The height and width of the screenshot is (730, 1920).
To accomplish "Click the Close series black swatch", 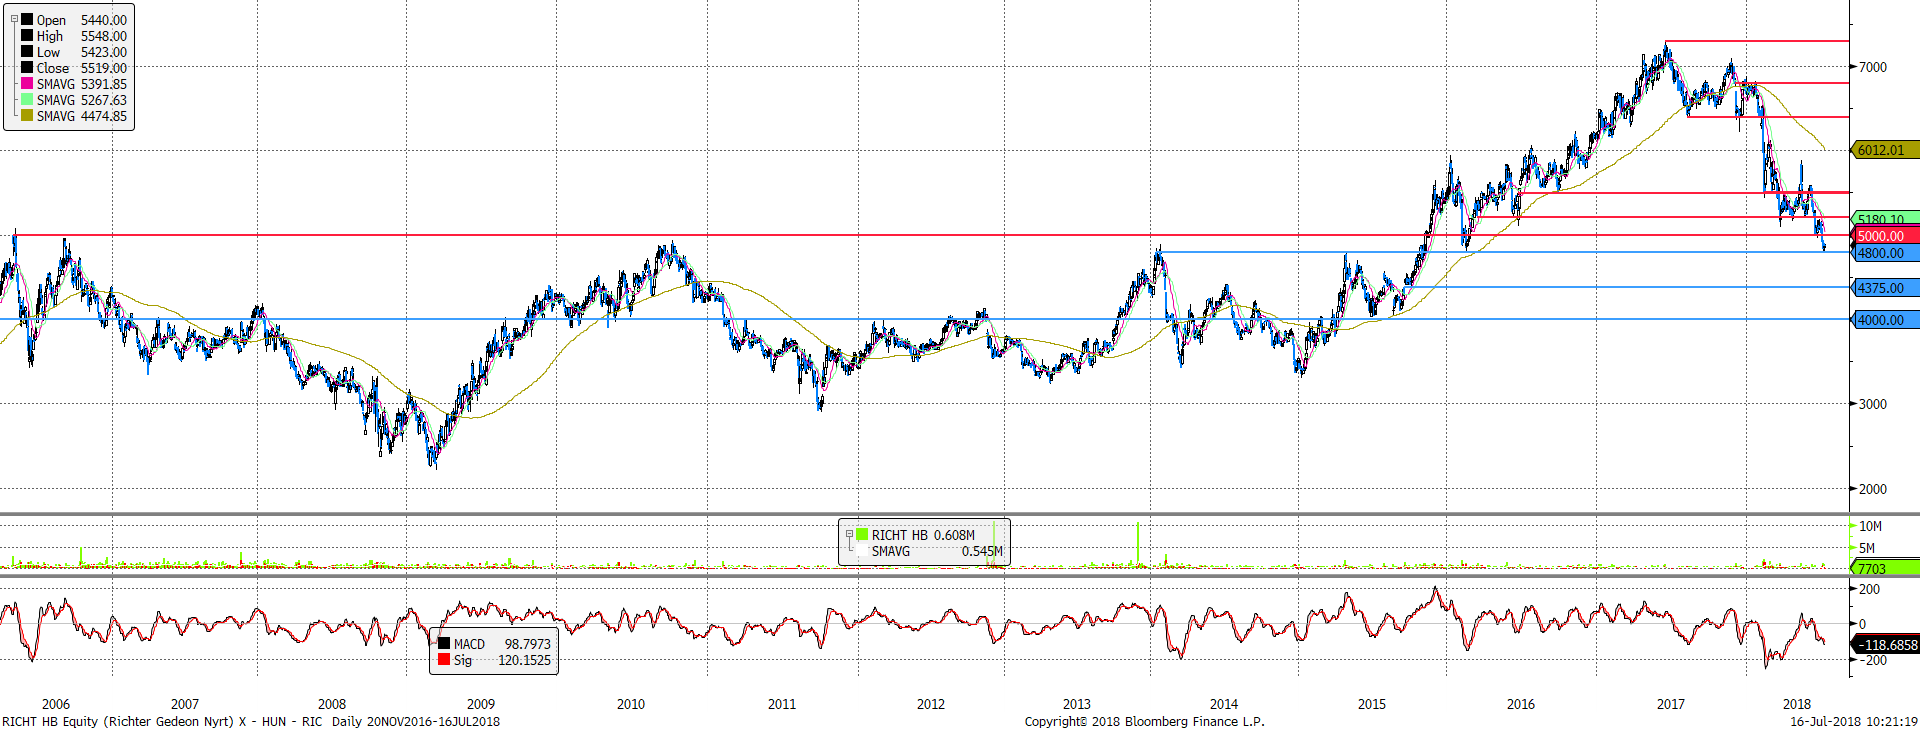I will (27, 67).
